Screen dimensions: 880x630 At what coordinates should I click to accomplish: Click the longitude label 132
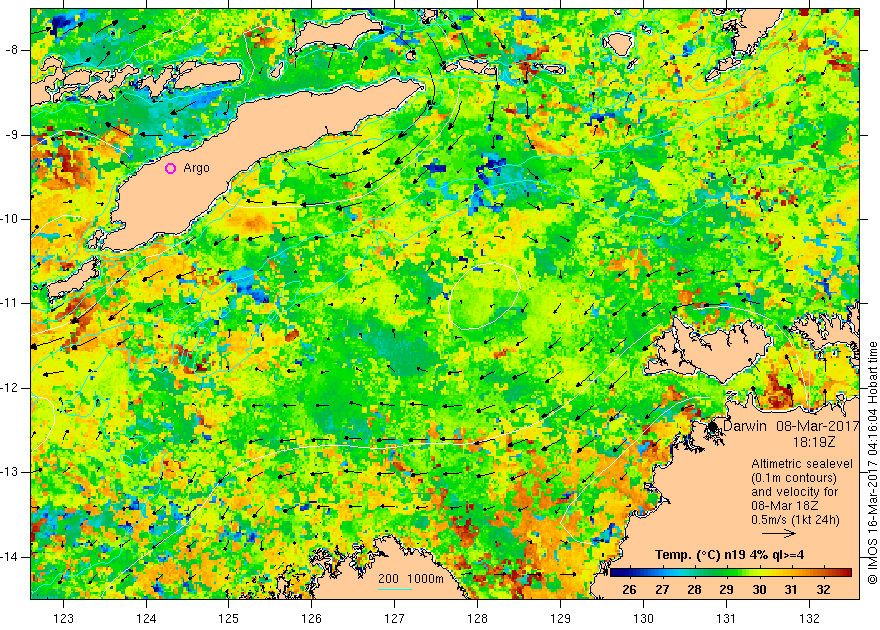tap(809, 618)
